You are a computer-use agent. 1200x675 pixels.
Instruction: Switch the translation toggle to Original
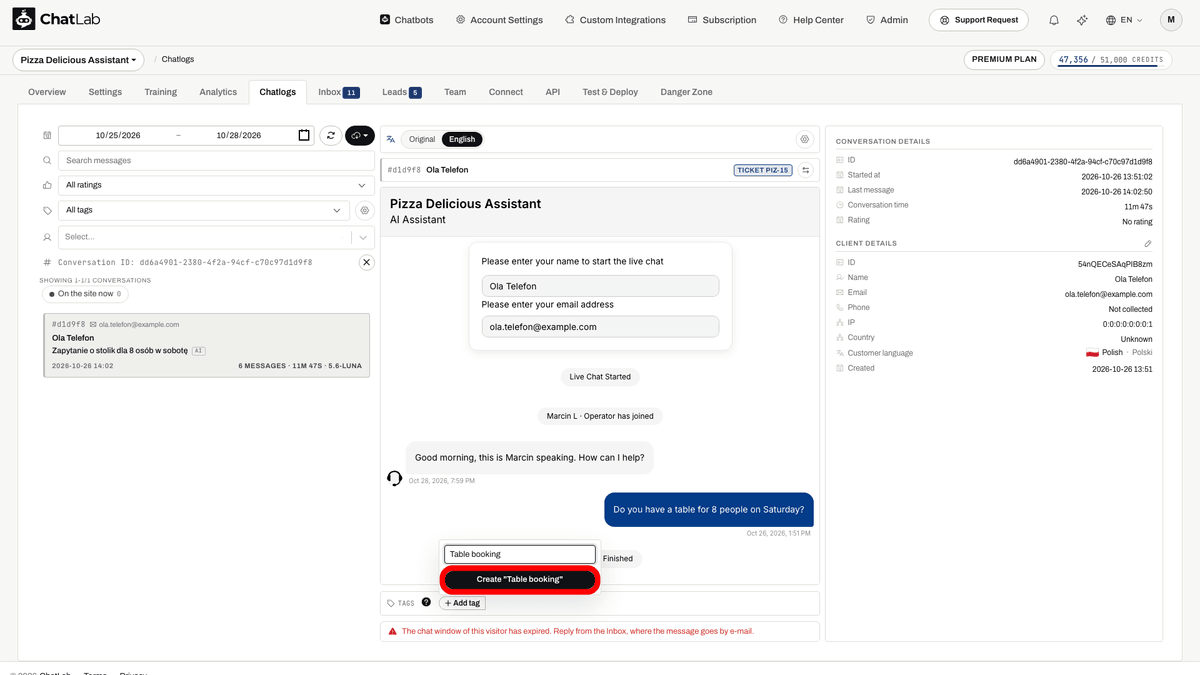pyautogui.click(x=422, y=139)
